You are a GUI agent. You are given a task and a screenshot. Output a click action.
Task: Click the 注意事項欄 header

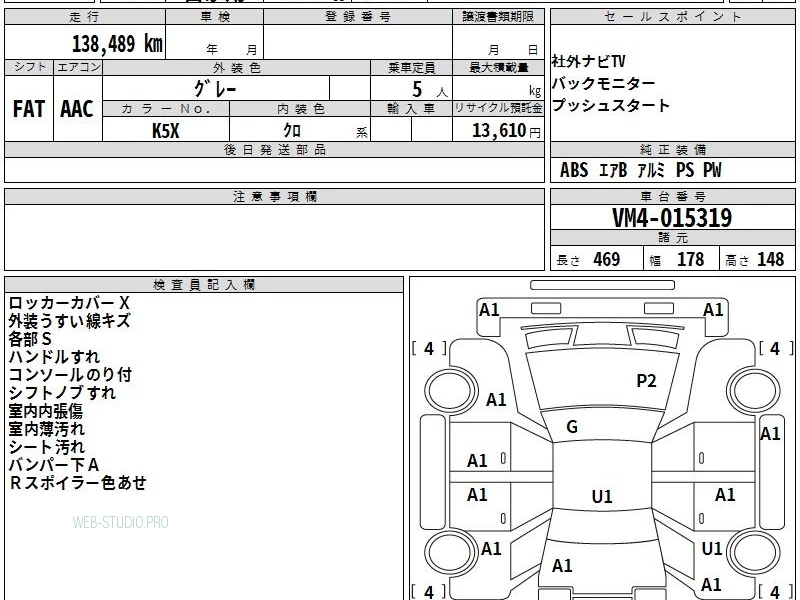click(x=274, y=196)
